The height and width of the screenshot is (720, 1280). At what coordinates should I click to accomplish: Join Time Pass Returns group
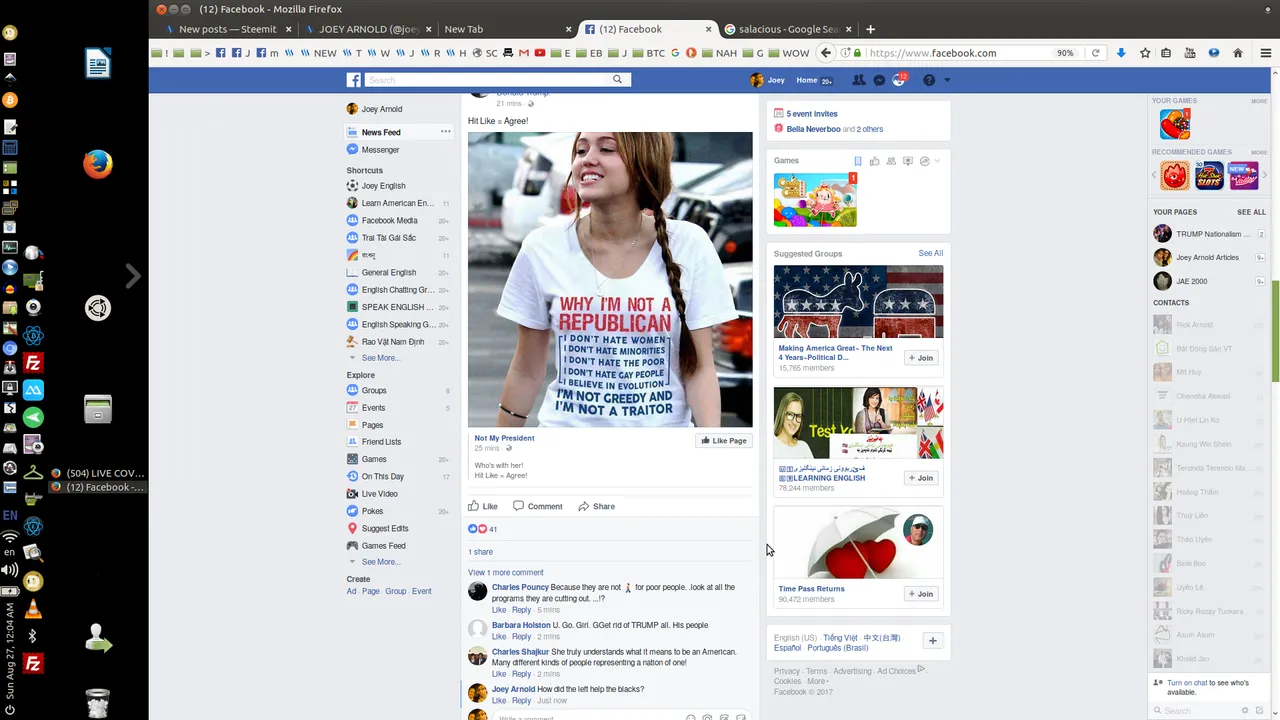pos(920,594)
